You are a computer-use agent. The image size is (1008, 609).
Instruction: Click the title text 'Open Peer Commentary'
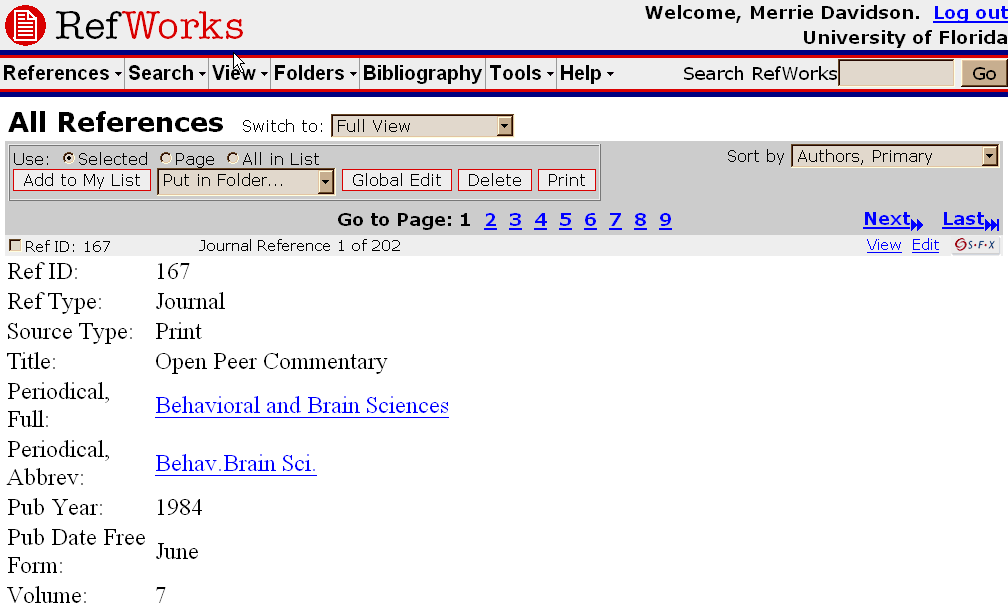click(271, 361)
